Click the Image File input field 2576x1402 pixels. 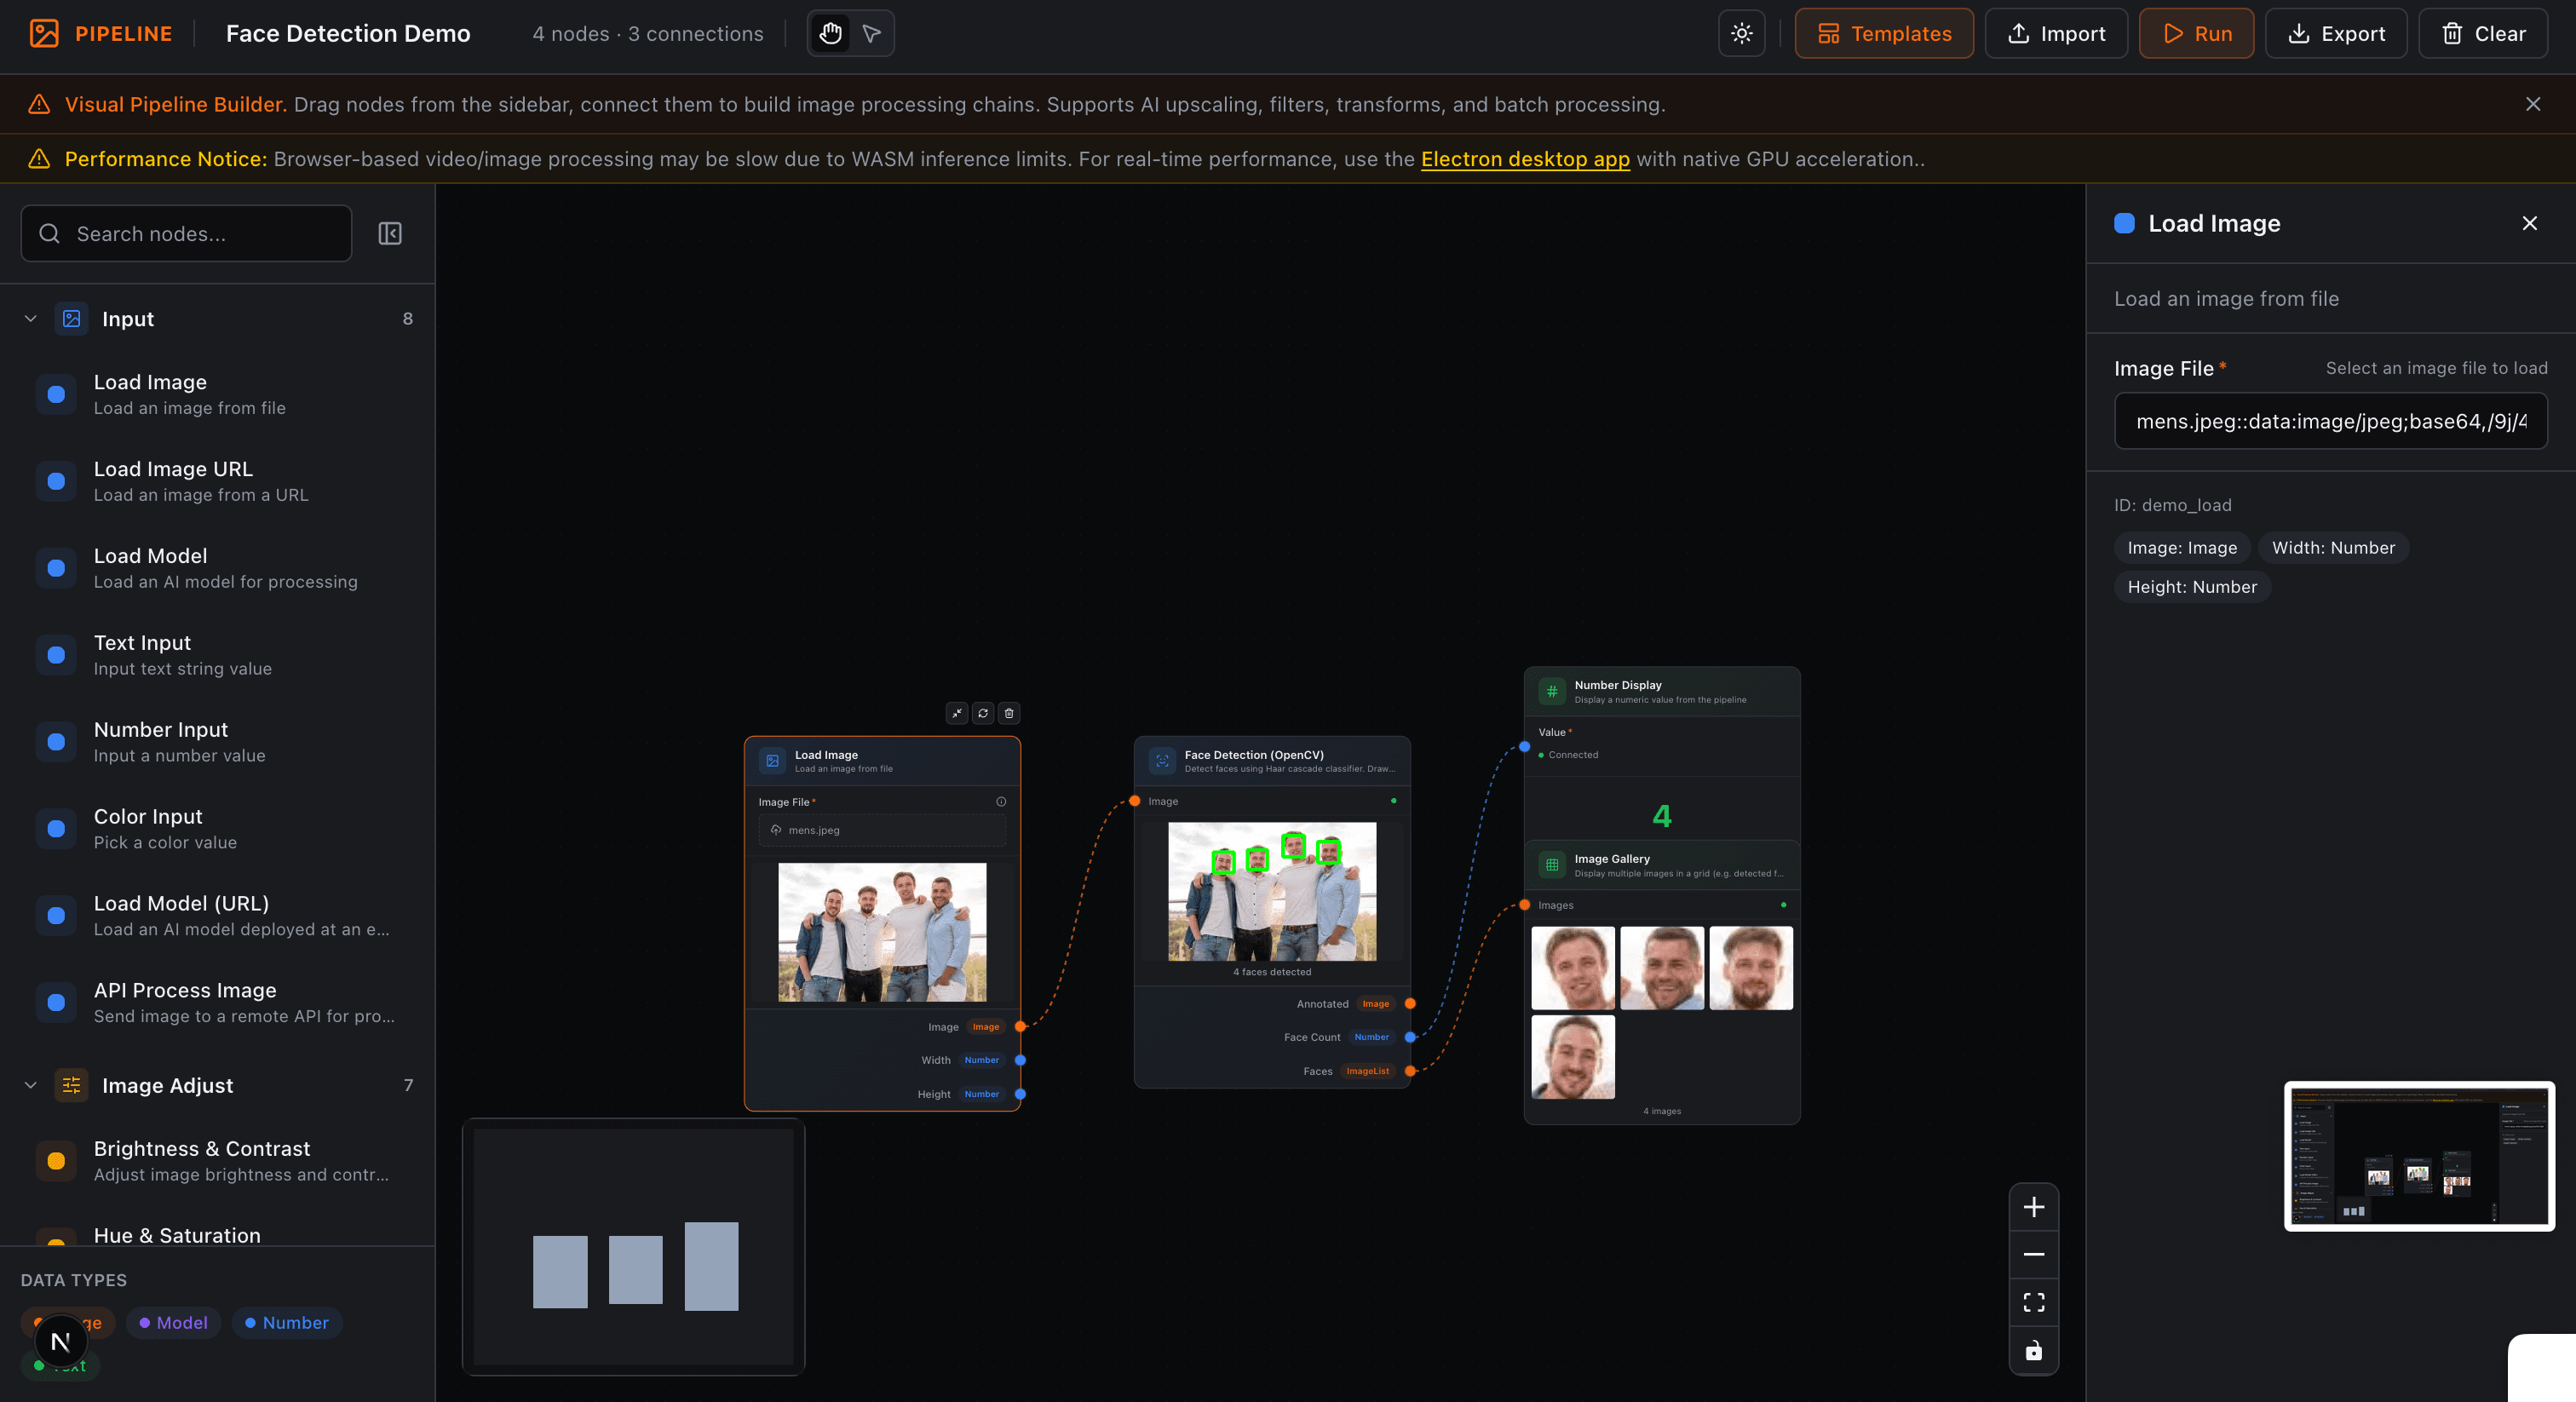coord(2330,421)
